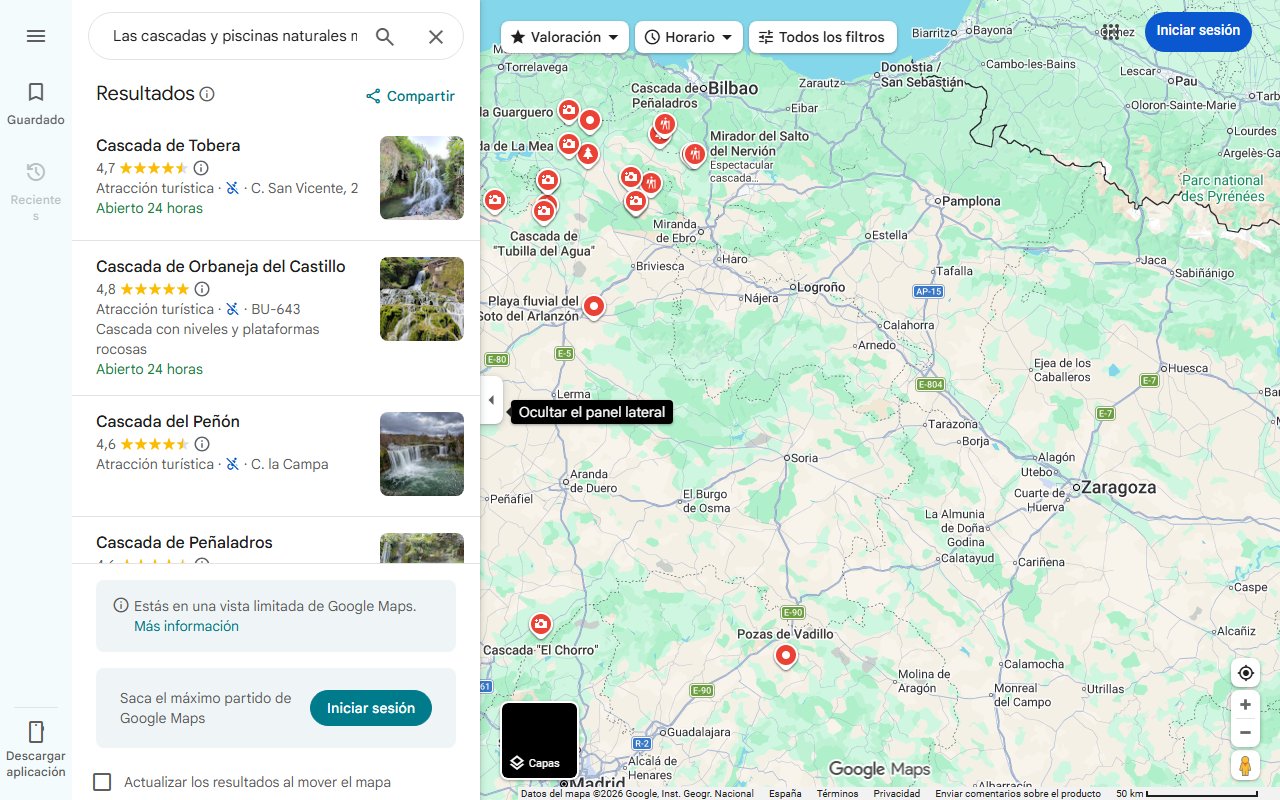Drop the Street View pegman icon
The image size is (1280, 800).
coord(1245,765)
